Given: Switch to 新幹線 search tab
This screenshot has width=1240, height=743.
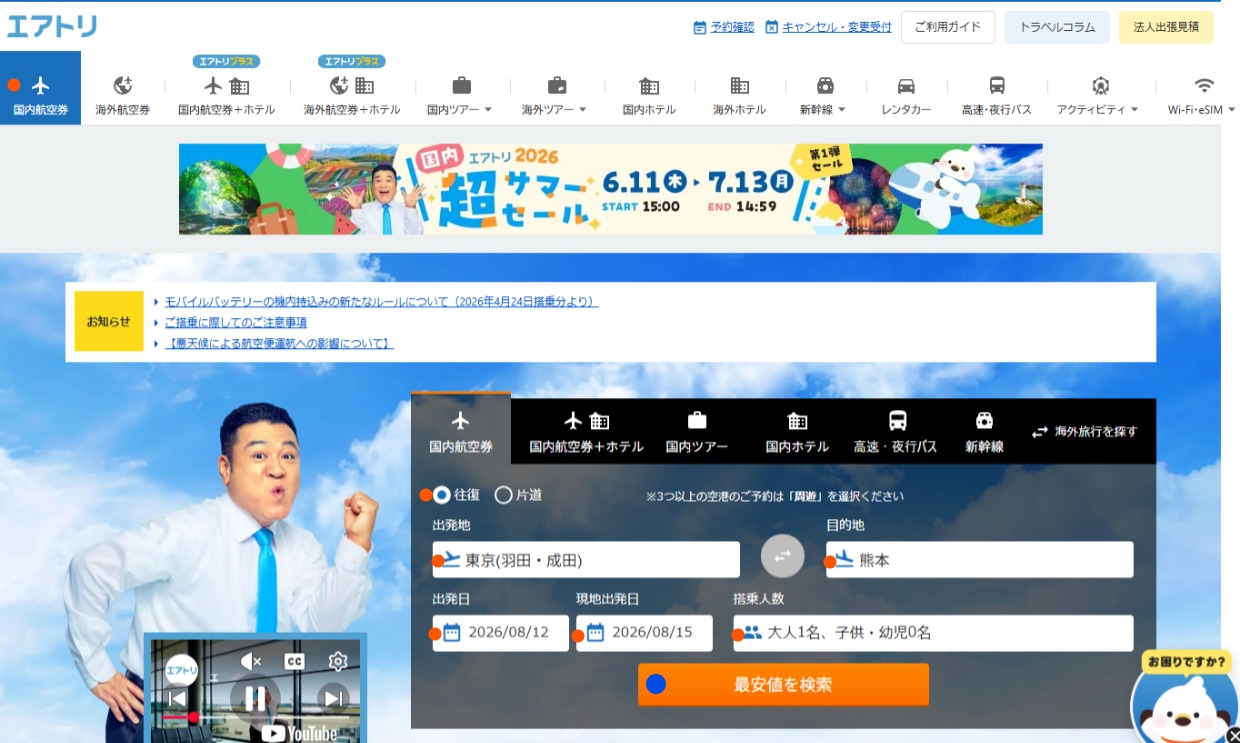Looking at the screenshot, I should click(985, 432).
